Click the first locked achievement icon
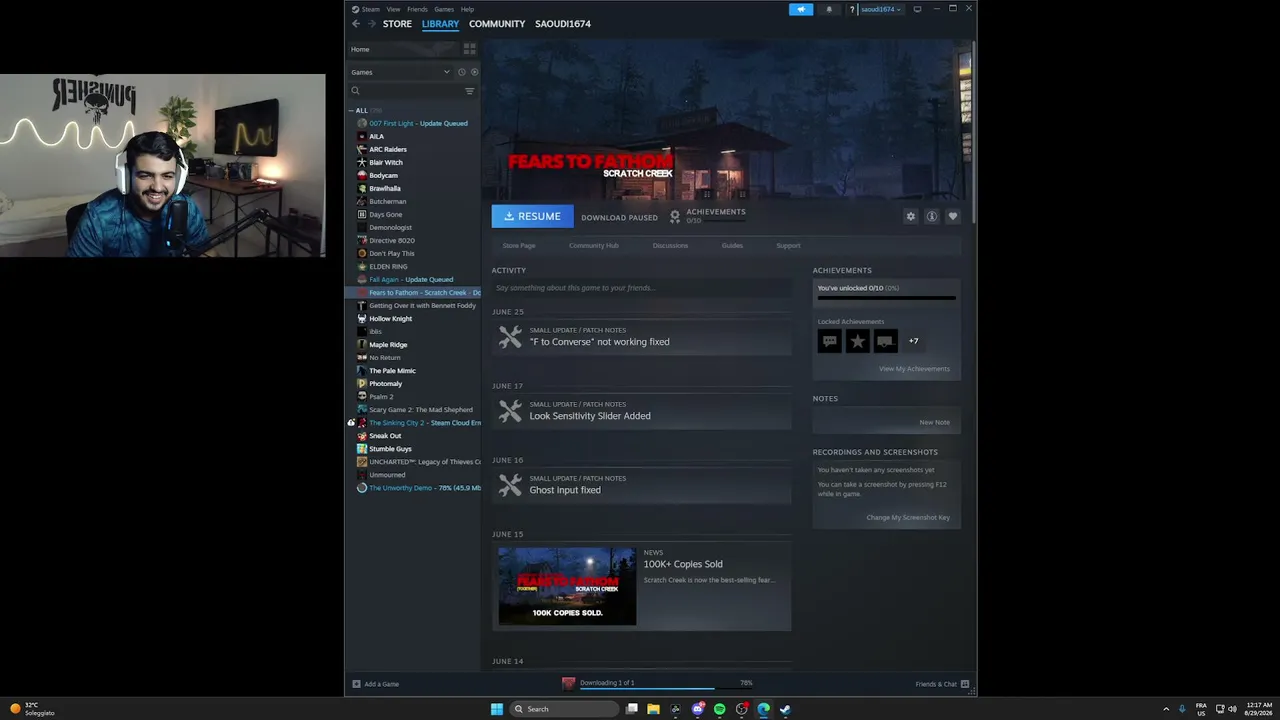Screen dimensions: 1280x720 (x=829, y=341)
